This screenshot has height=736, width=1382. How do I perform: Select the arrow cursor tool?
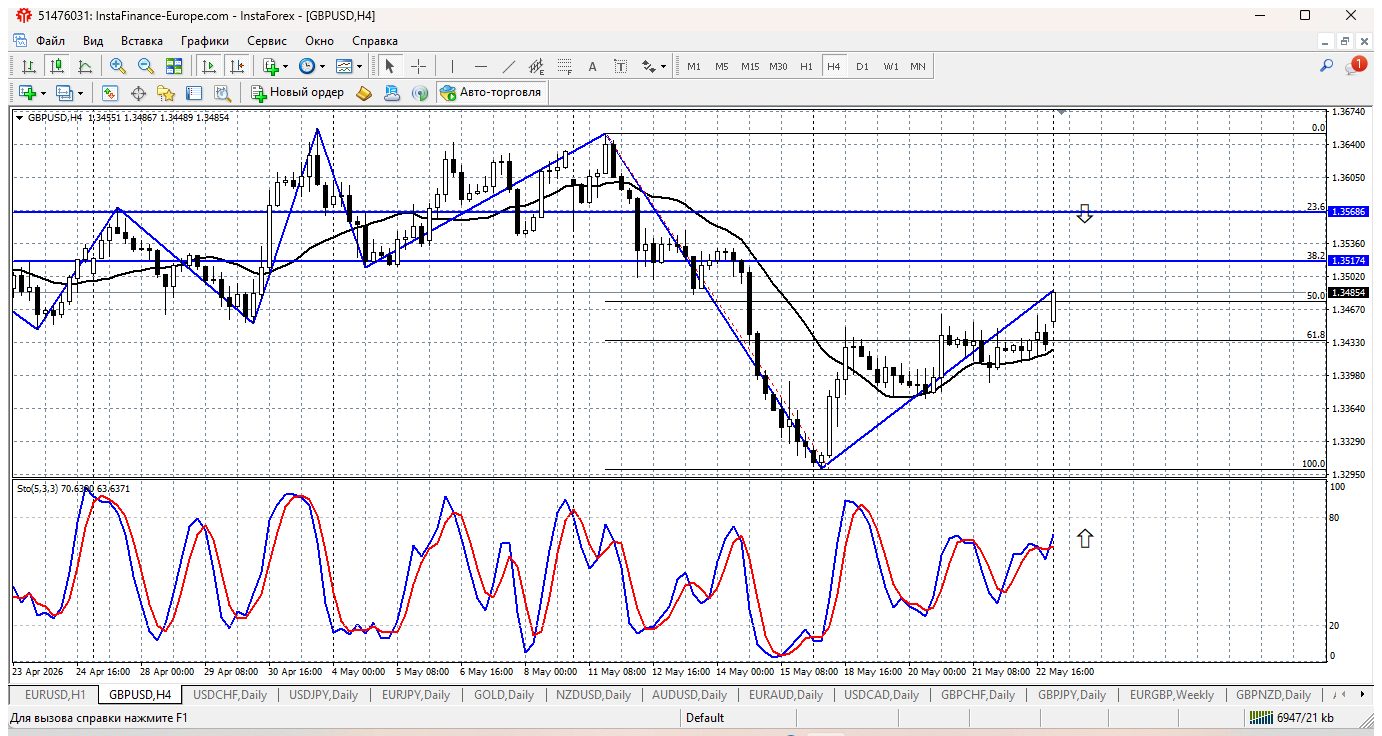pos(390,66)
